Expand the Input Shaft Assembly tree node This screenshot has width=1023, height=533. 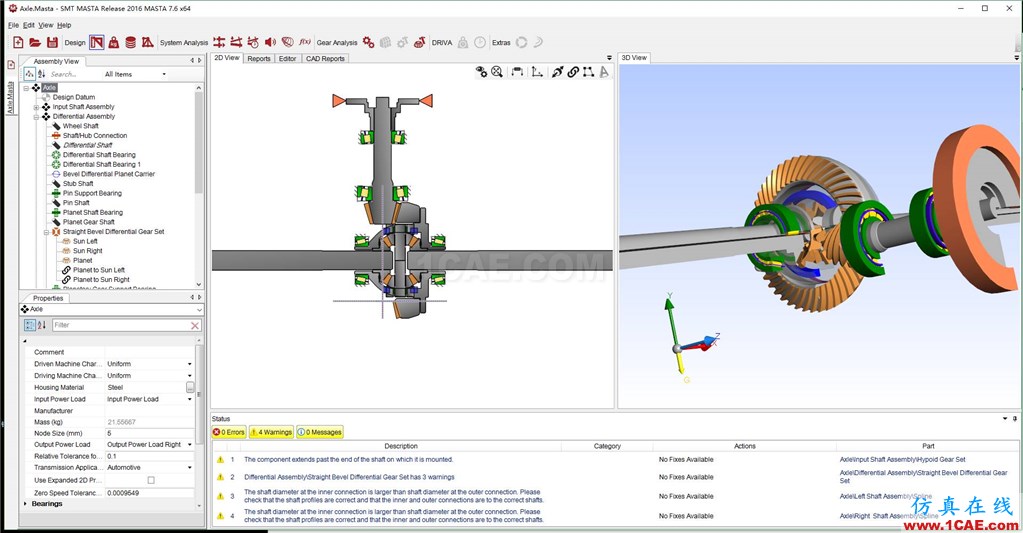37,107
